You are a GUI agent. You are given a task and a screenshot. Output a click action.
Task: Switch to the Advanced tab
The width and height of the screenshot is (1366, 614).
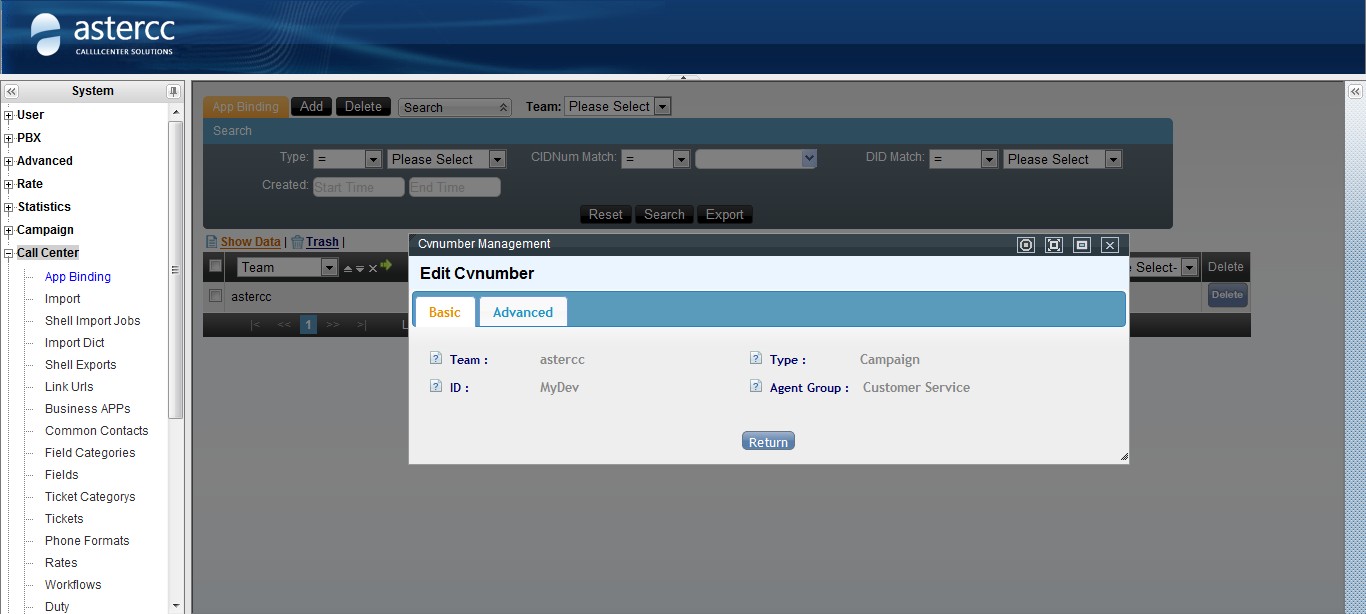coord(522,312)
